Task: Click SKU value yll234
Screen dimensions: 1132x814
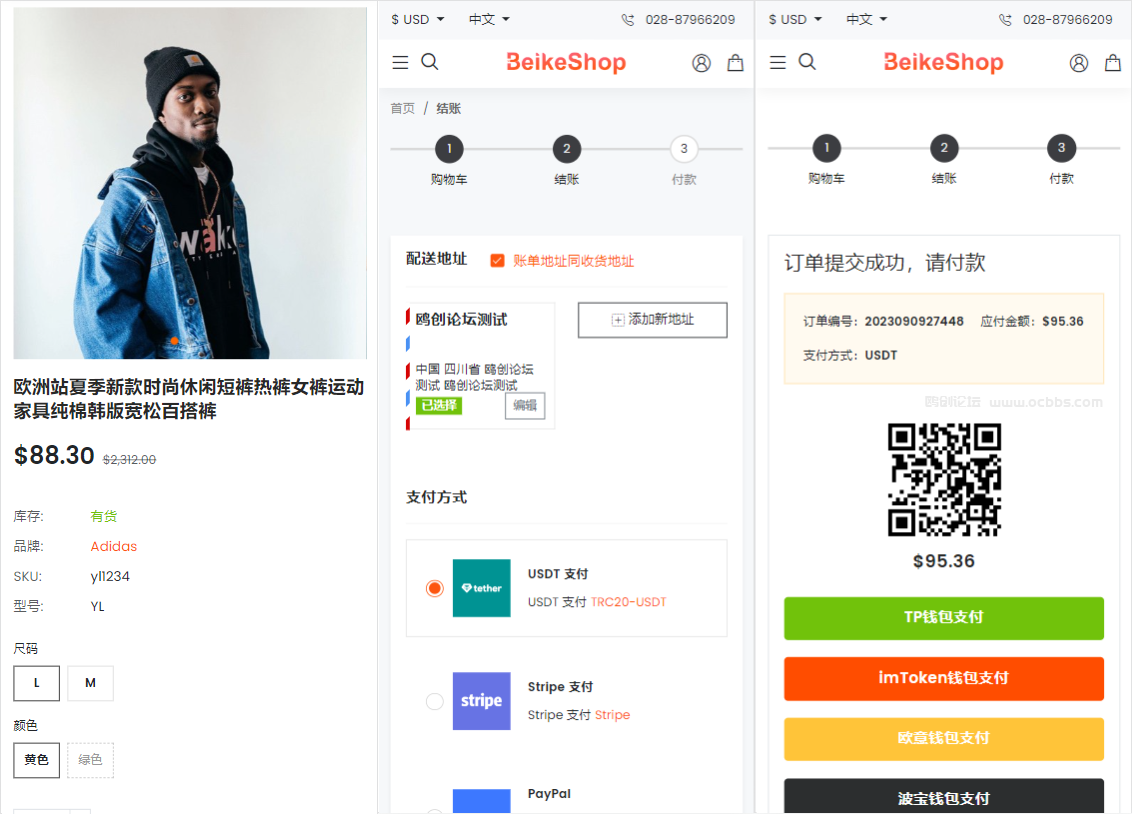Action: point(110,577)
